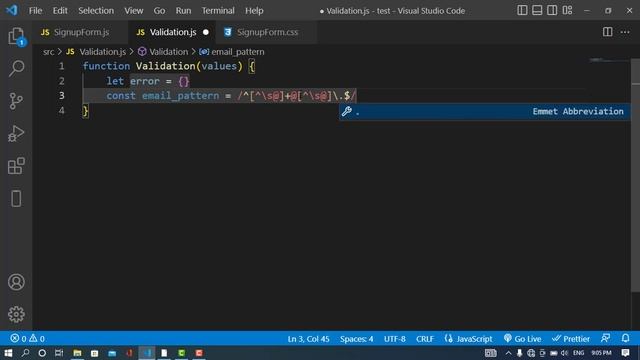The height and width of the screenshot is (360, 640).
Task: Click the src breadcrumb
Action: [48, 52]
